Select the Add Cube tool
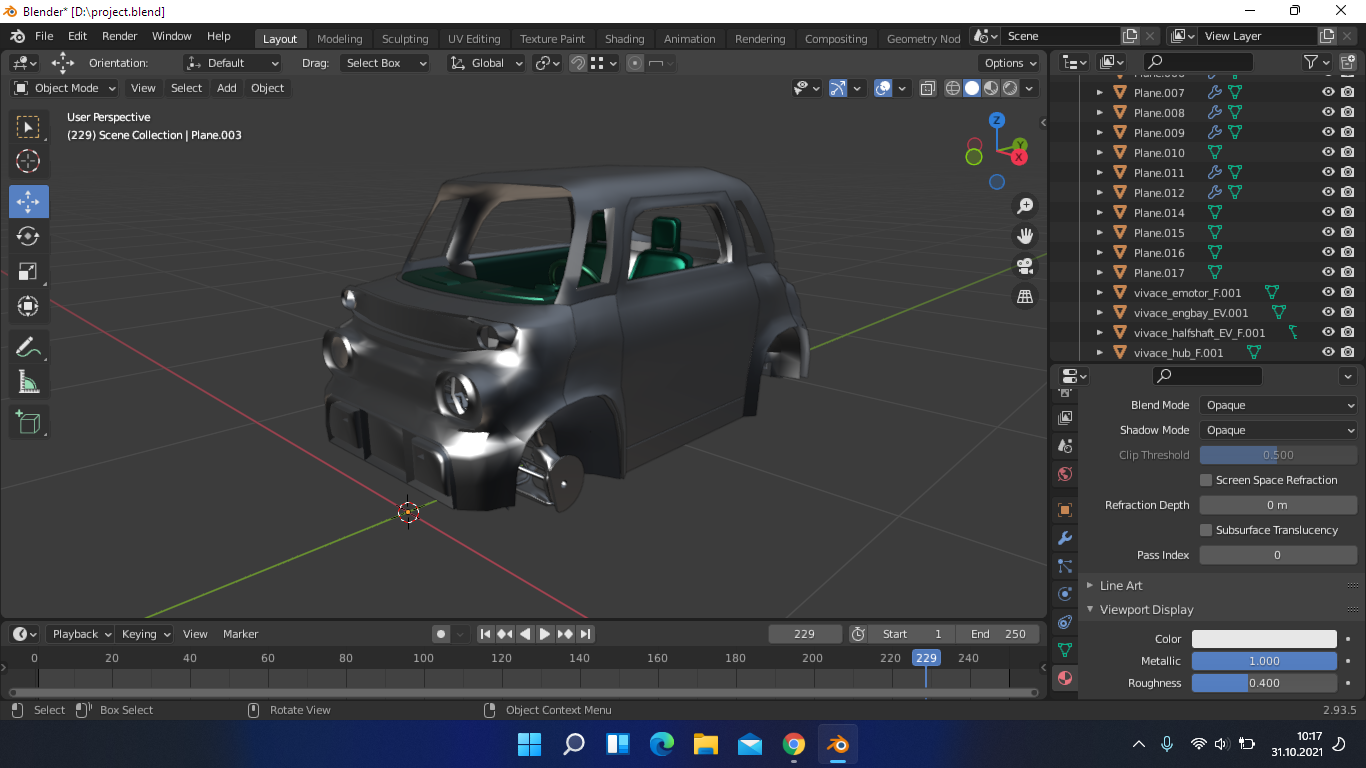This screenshot has width=1366, height=768. click(x=28, y=422)
